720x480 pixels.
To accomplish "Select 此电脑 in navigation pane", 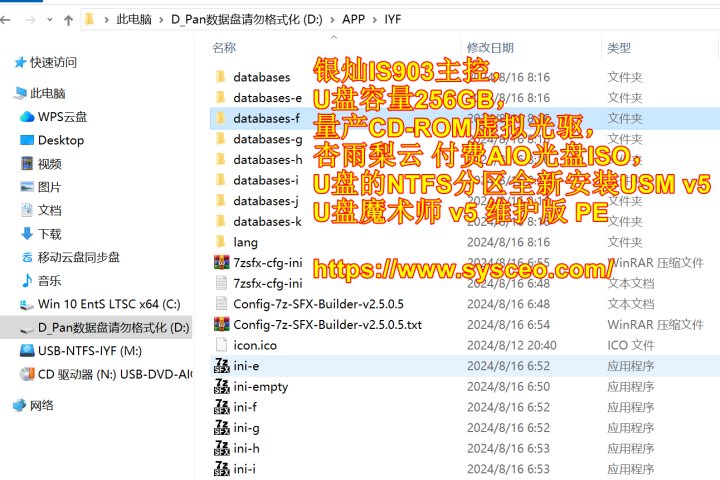I will point(39,93).
